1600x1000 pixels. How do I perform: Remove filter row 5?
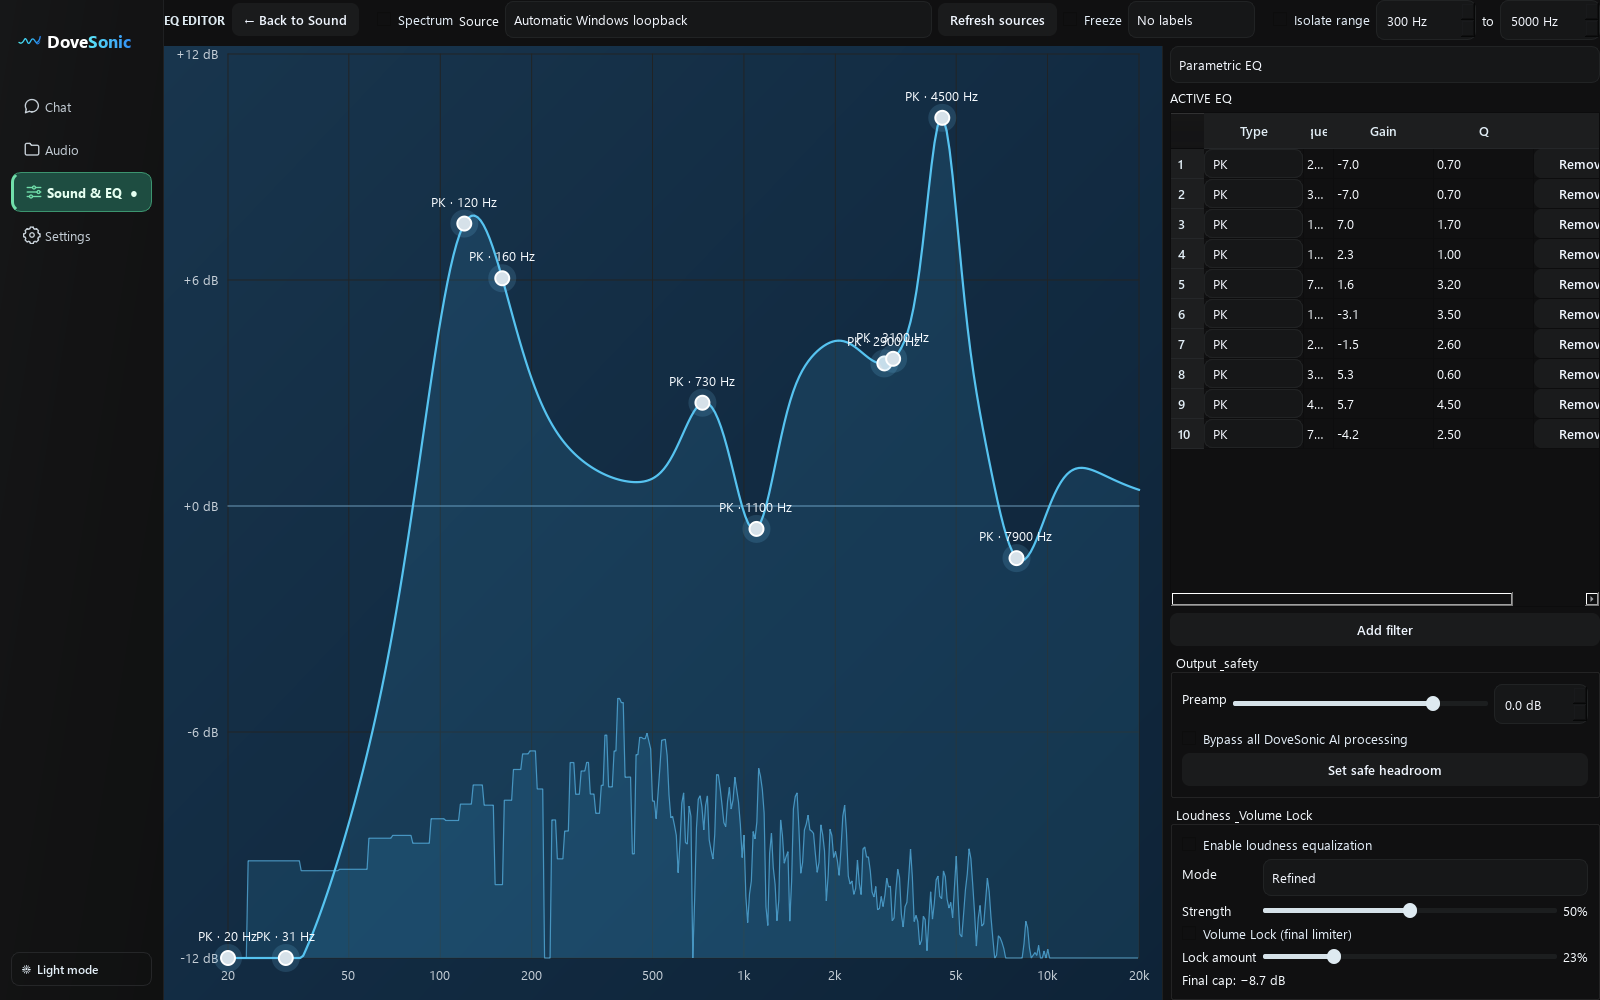[x=1568, y=285]
